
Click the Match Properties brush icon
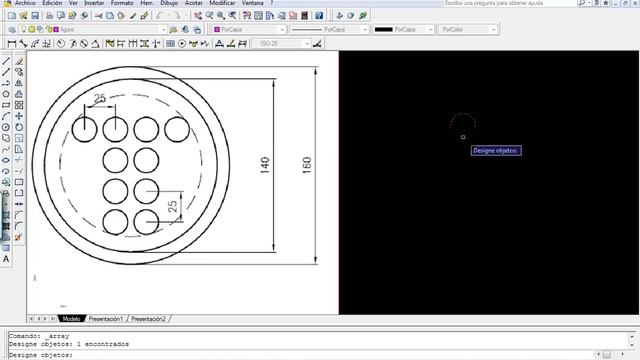[x=133, y=16]
